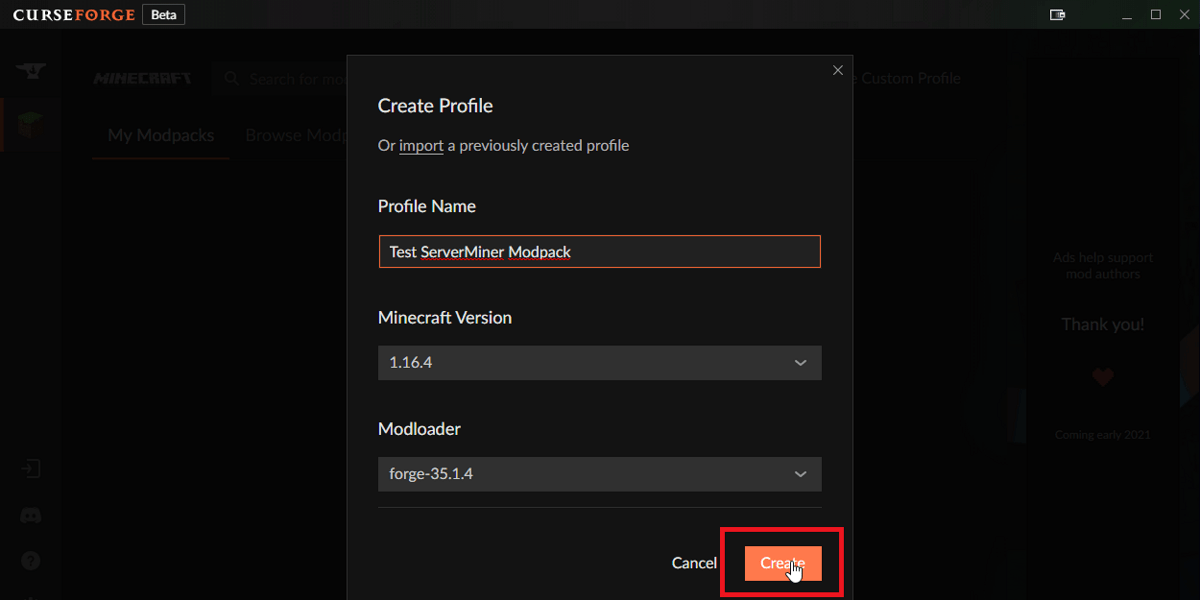Open the Minecraft Version dropdown
1200x600 pixels.
pos(599,362)
